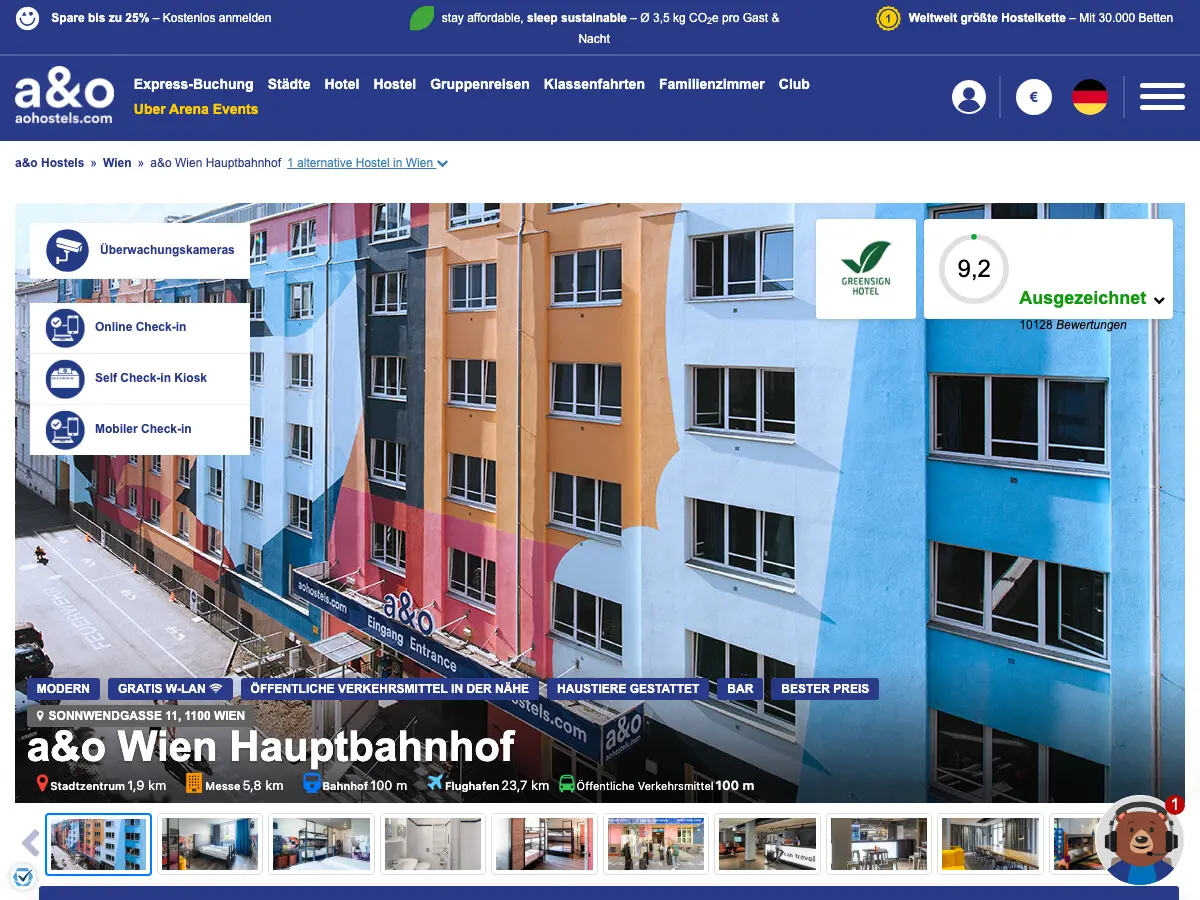Open Städte menu item
1200x900 pixels.
click(289, 84)
